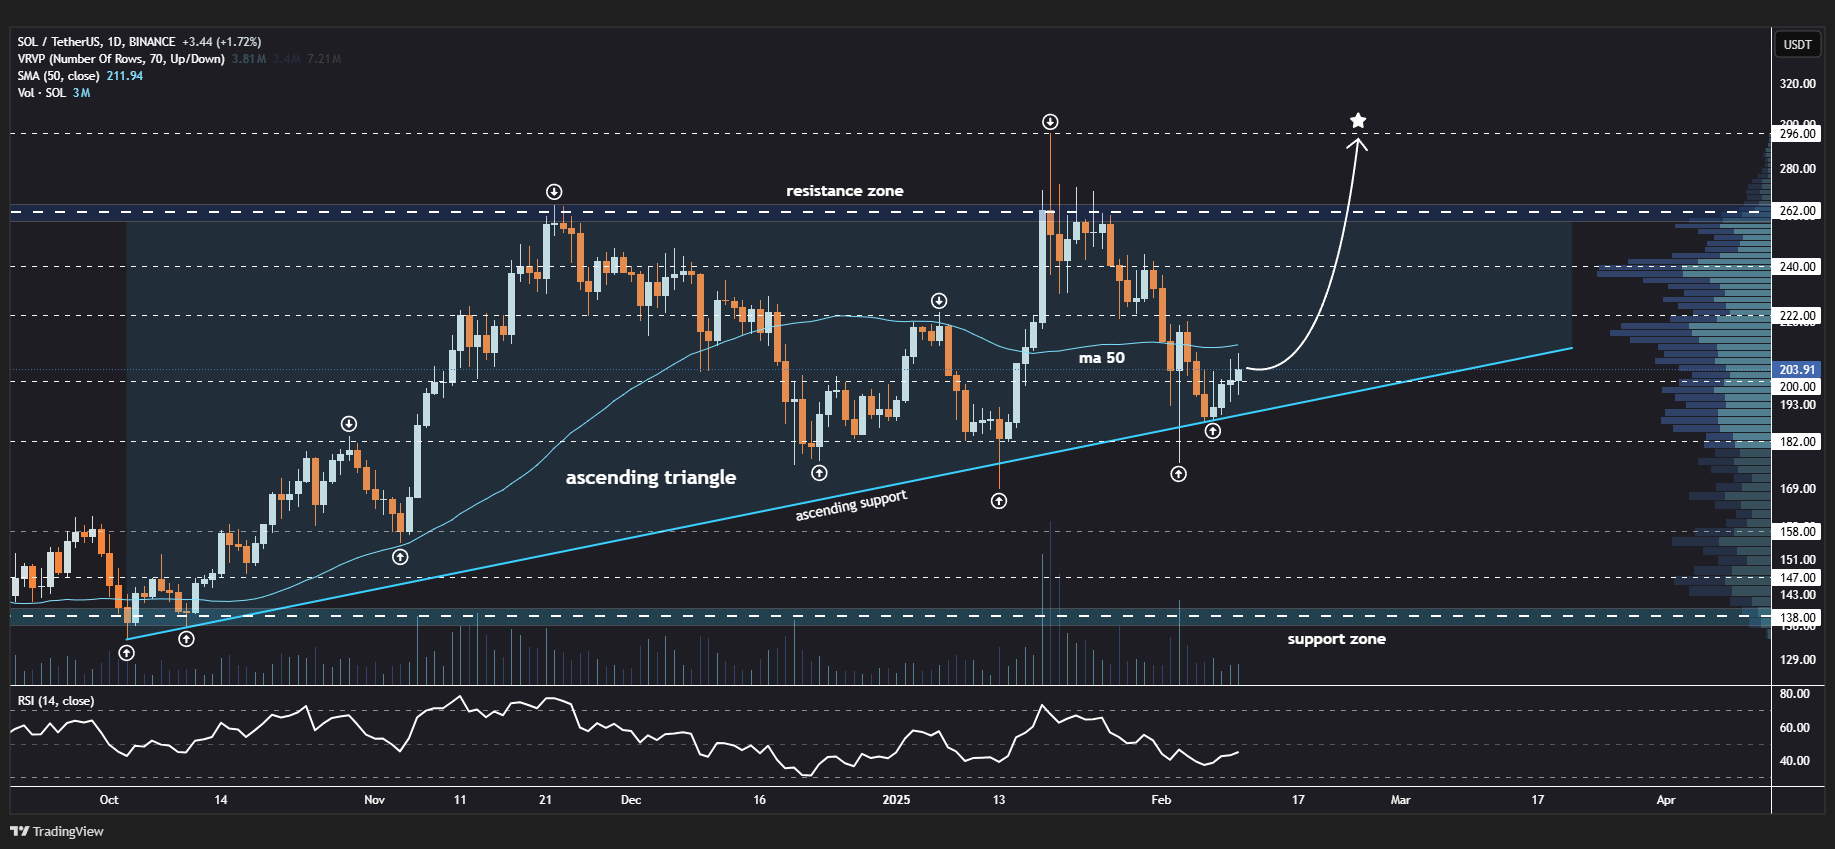
Task: Click the 222.00 price level label
Action: pos(1797,316)
